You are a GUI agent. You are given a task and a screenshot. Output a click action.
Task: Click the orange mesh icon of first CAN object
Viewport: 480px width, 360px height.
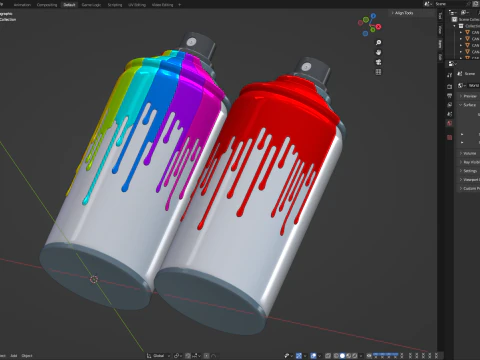tap(467, 32)
